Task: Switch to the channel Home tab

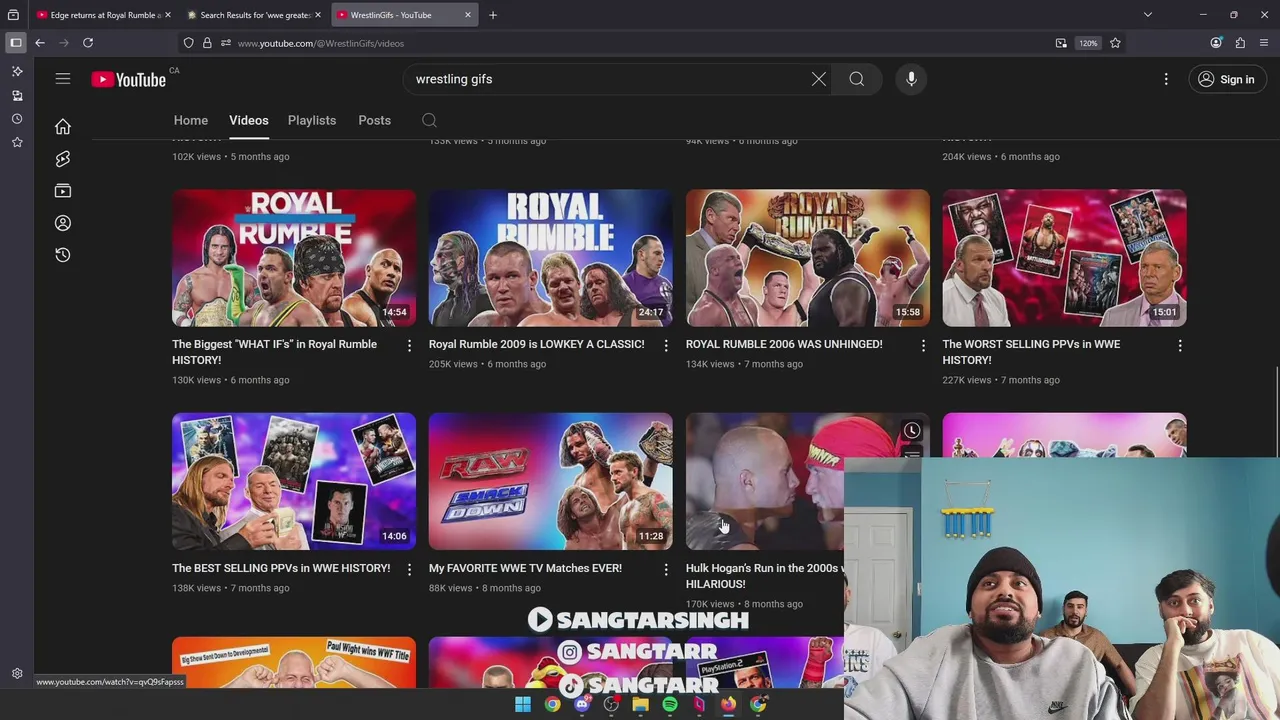Action: 191,120
